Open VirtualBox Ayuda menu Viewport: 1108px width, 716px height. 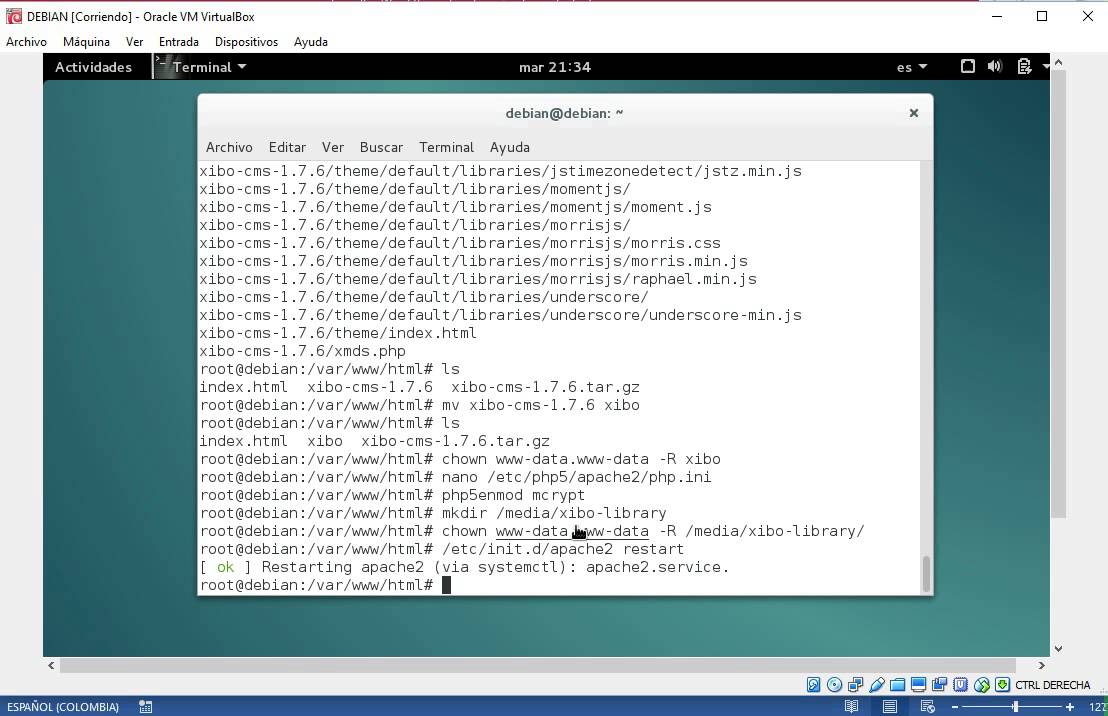point(311,42)
